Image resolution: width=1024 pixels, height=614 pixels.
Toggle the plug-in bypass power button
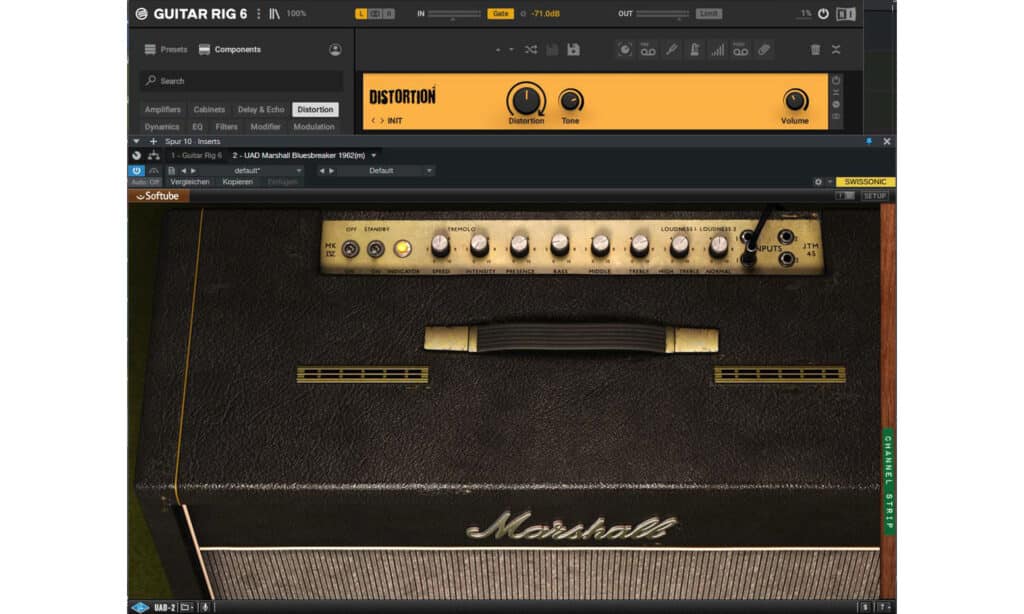[x=136, y=170]
